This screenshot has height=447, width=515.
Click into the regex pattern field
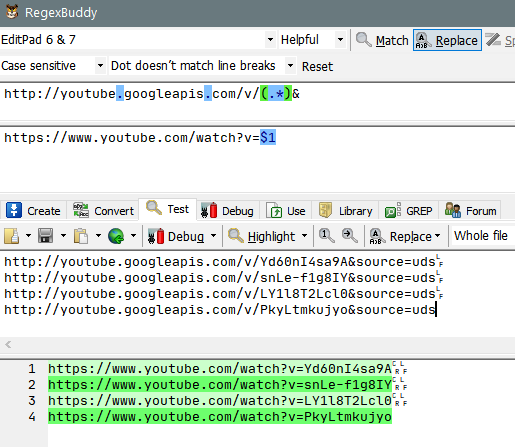(257, 102)
